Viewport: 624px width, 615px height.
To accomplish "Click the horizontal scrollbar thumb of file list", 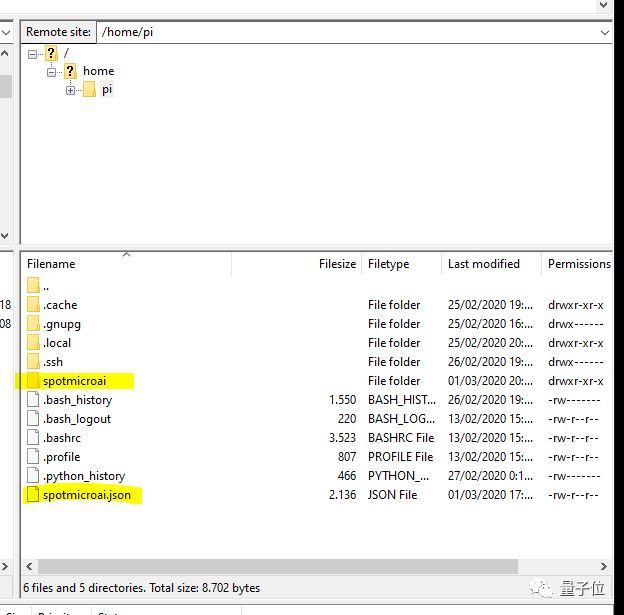I will click(278, 566).
